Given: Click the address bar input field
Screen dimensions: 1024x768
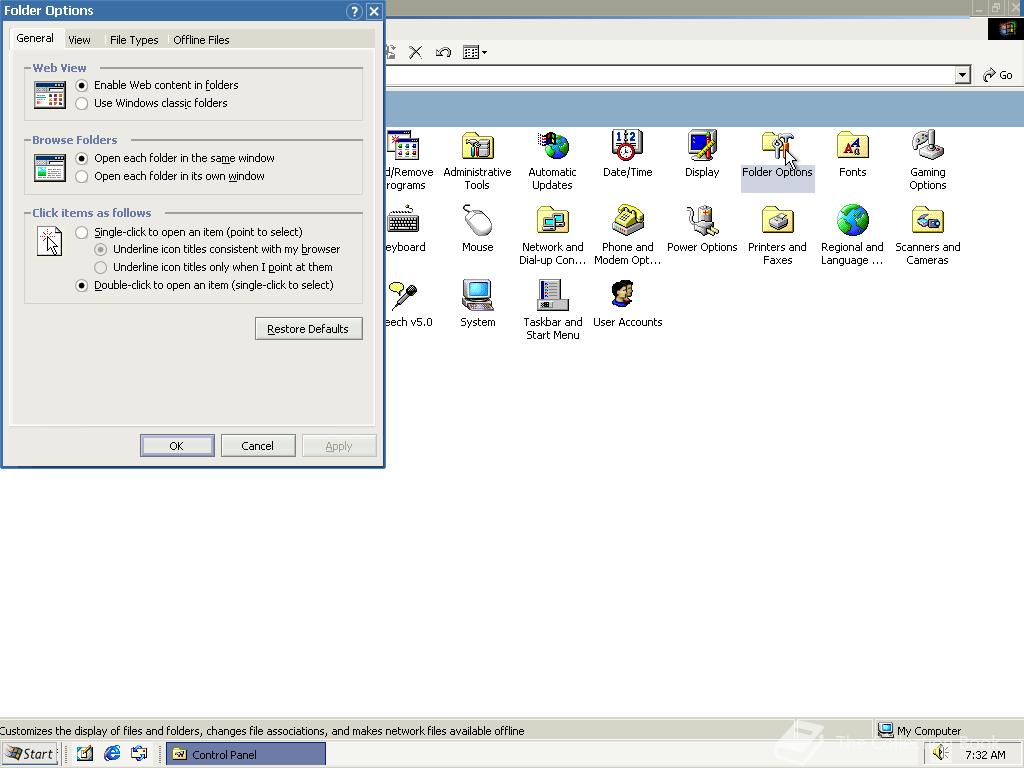Looking at the screenshot, I should [669, 75].
